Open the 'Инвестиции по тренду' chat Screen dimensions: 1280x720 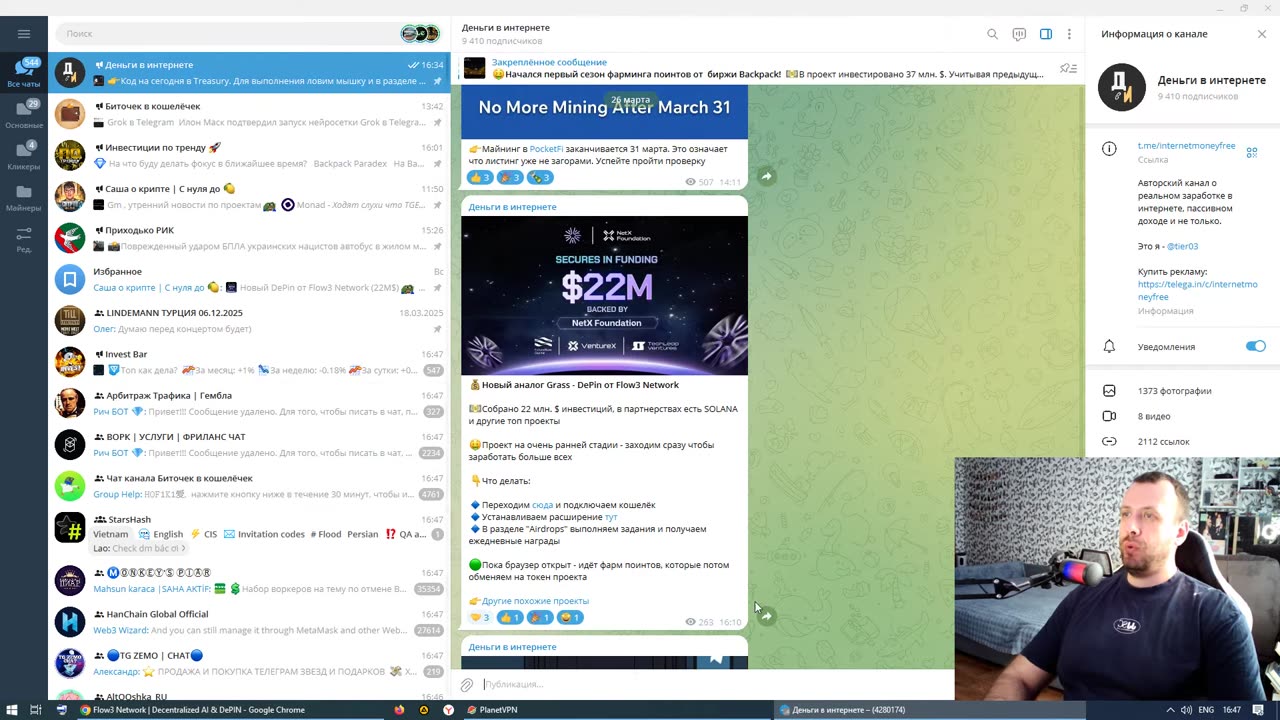(x=249, y=155)
